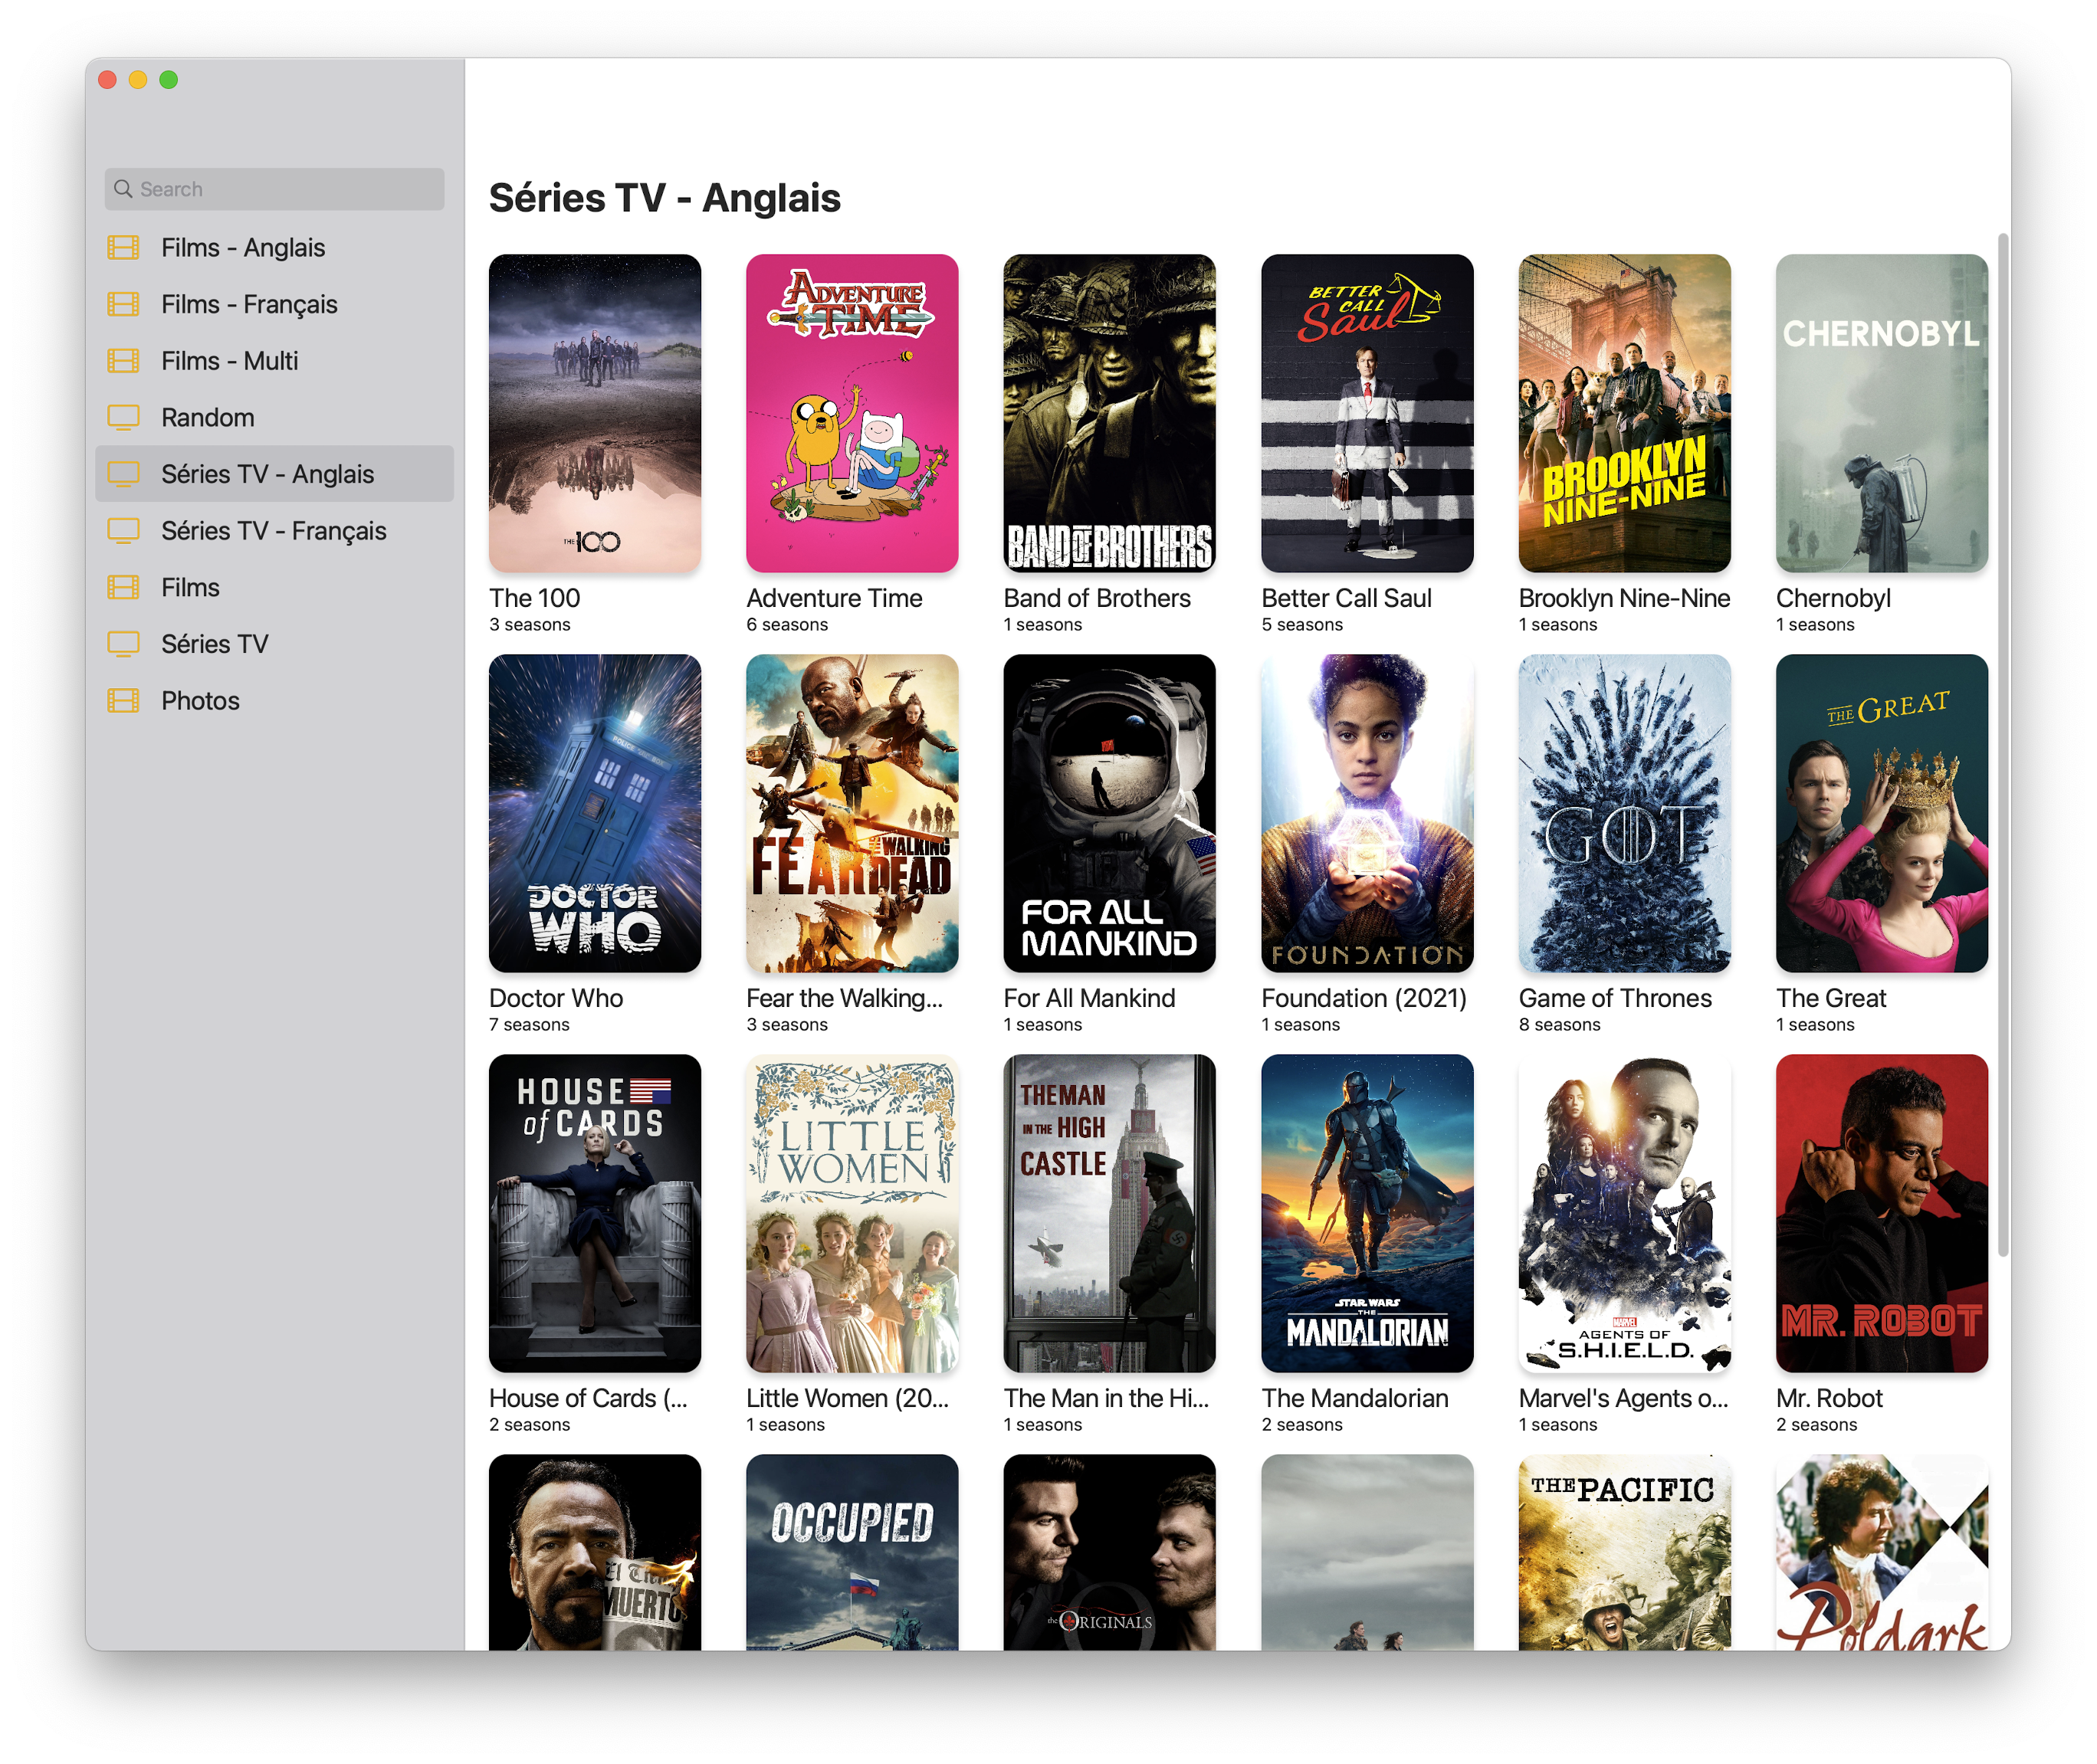Open the Mr. Robot poster
Screen dimensions: 2097x1764
pyautogui.click(x=1880, y=1213)
